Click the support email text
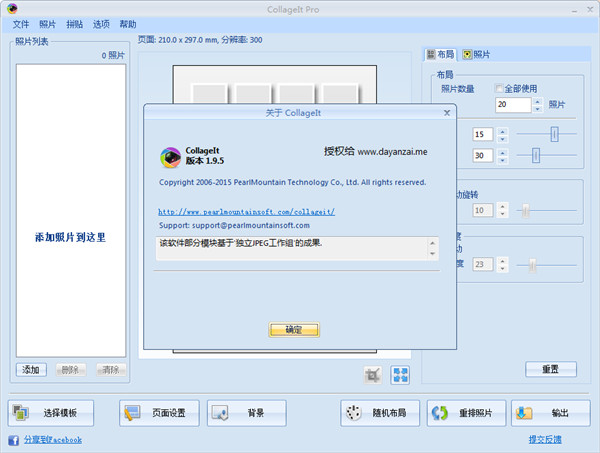 pyautogui.click(x=234, y=225)
